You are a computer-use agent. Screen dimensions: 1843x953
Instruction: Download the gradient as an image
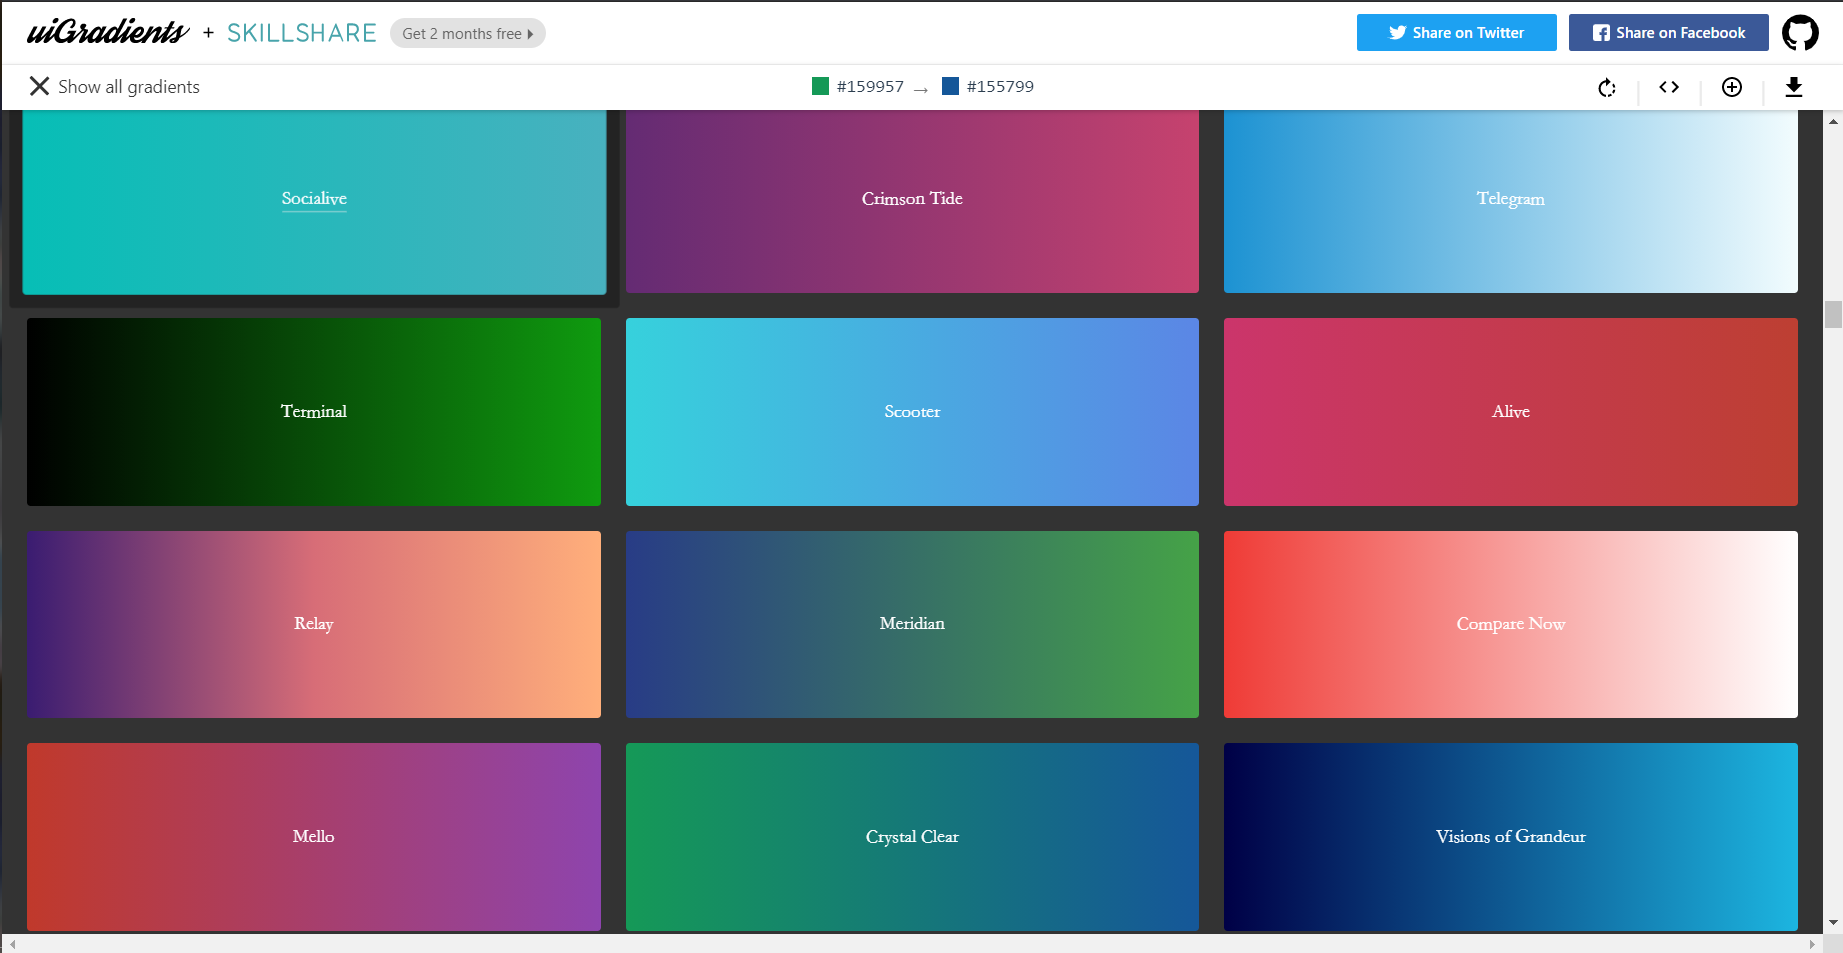tap(1794, 87)
